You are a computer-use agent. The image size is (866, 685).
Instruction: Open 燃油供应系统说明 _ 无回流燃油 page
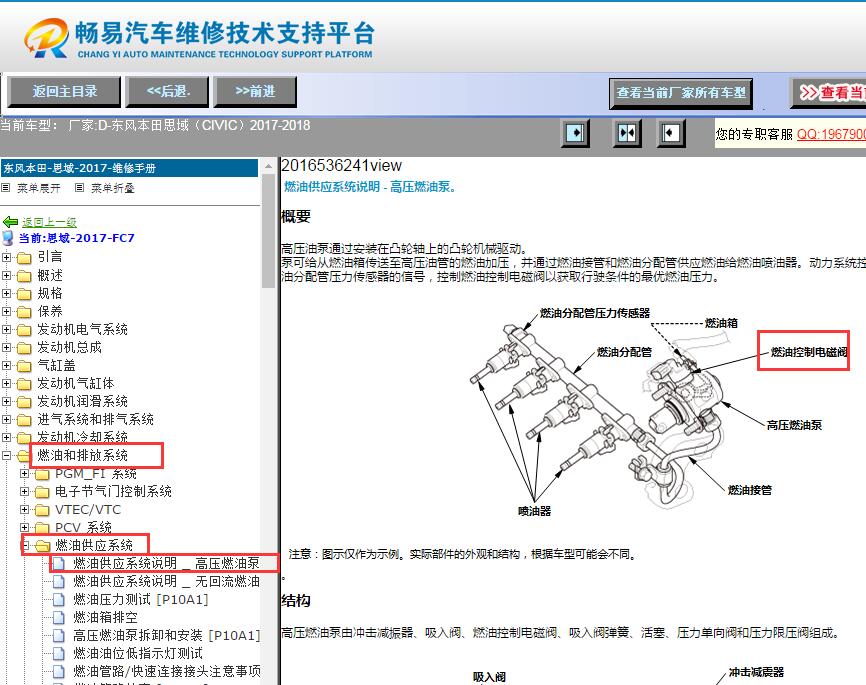point(166,581)
